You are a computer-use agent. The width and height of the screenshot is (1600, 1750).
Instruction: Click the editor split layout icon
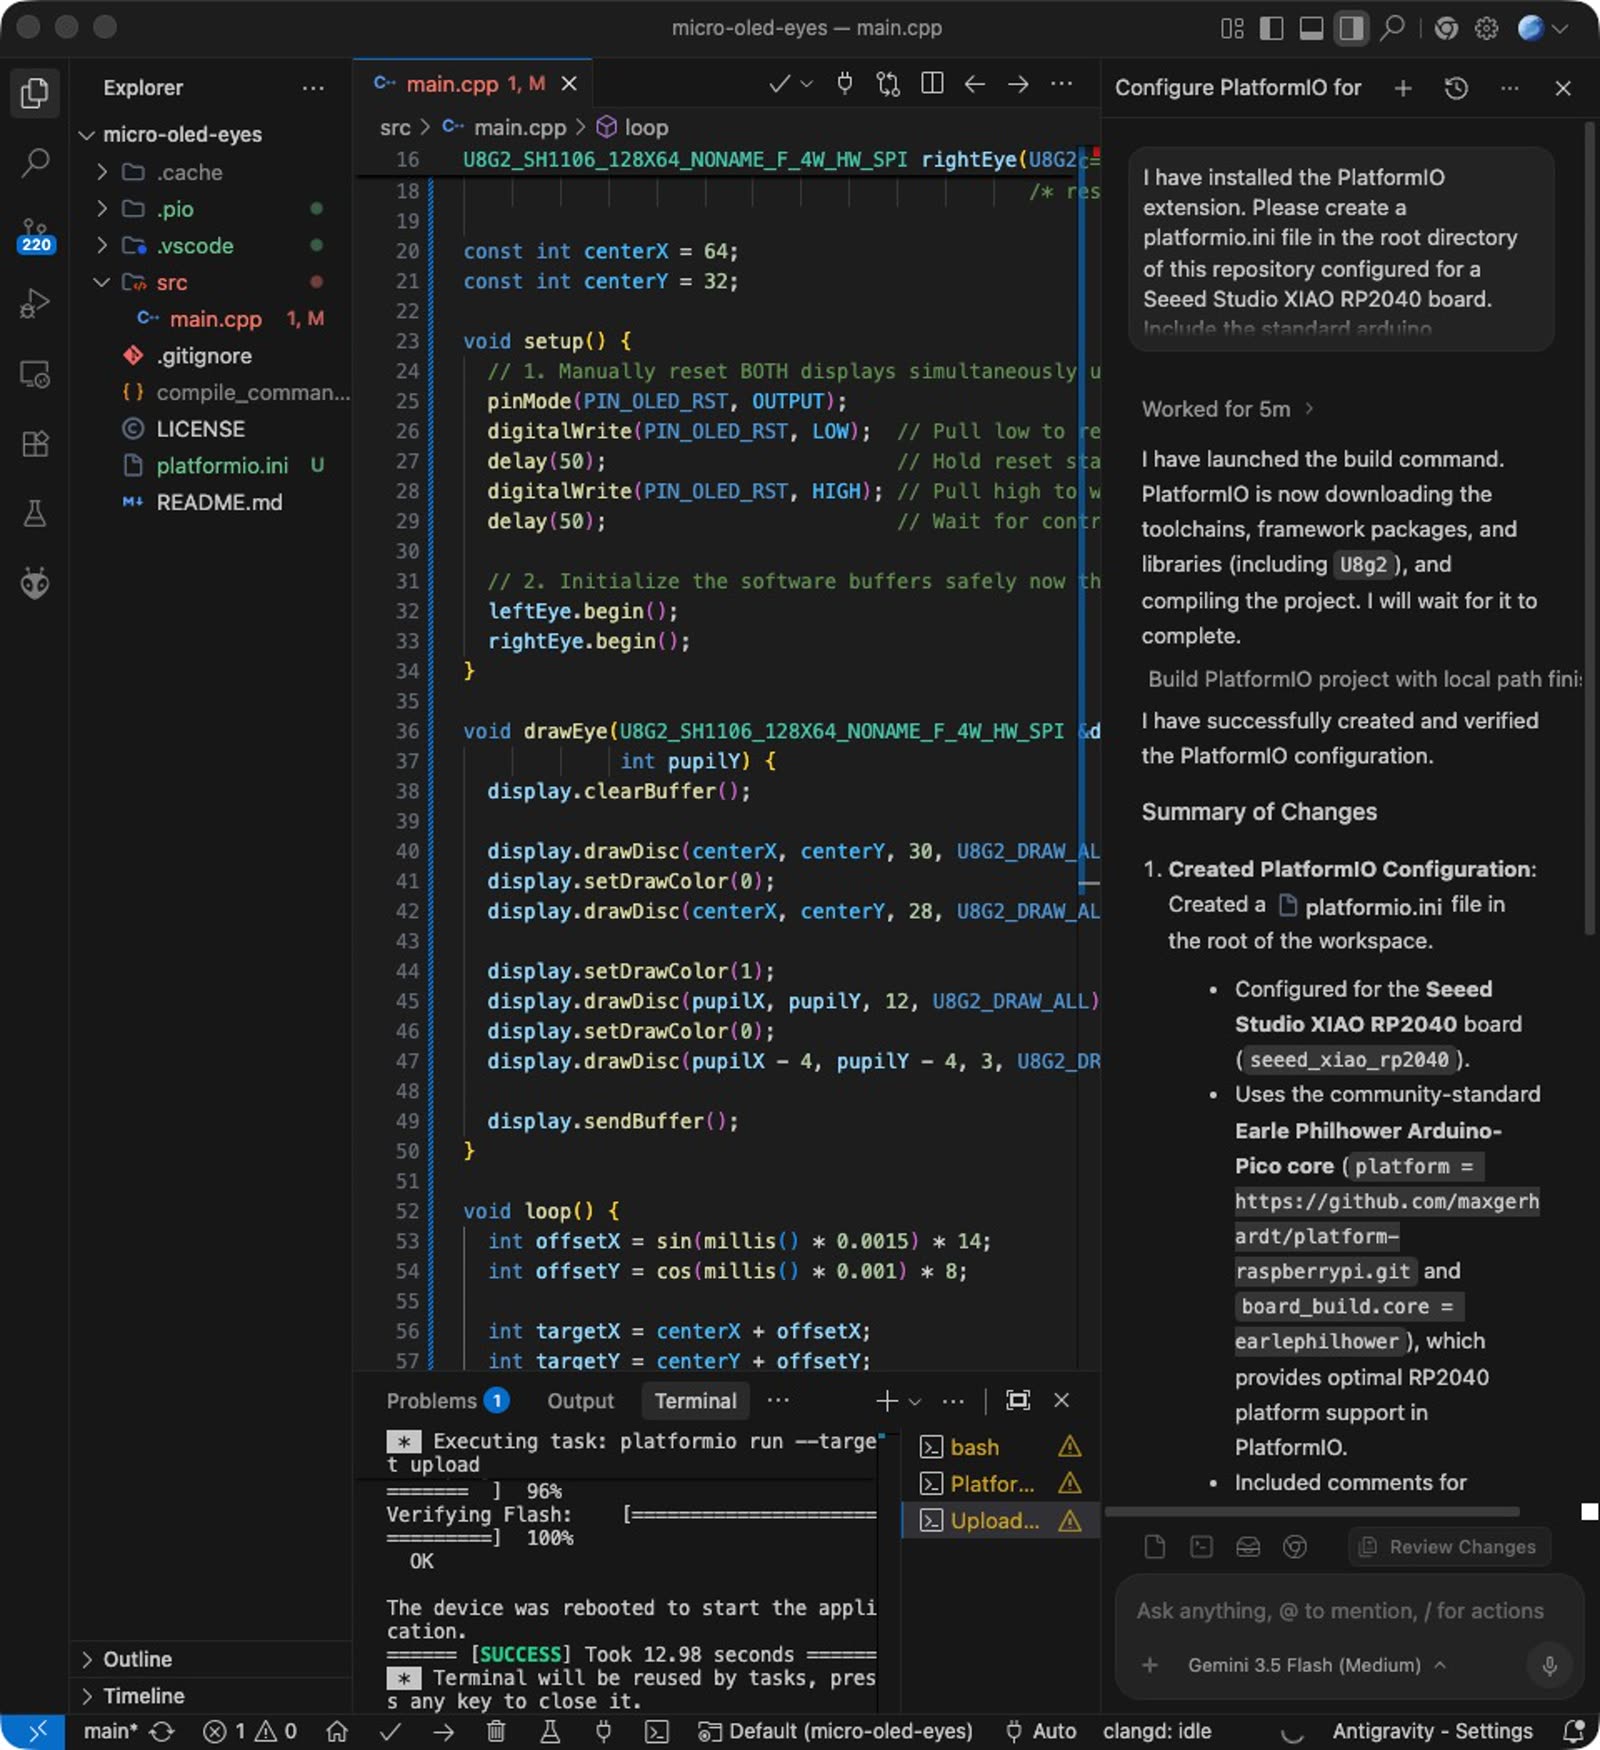[932, 84]
